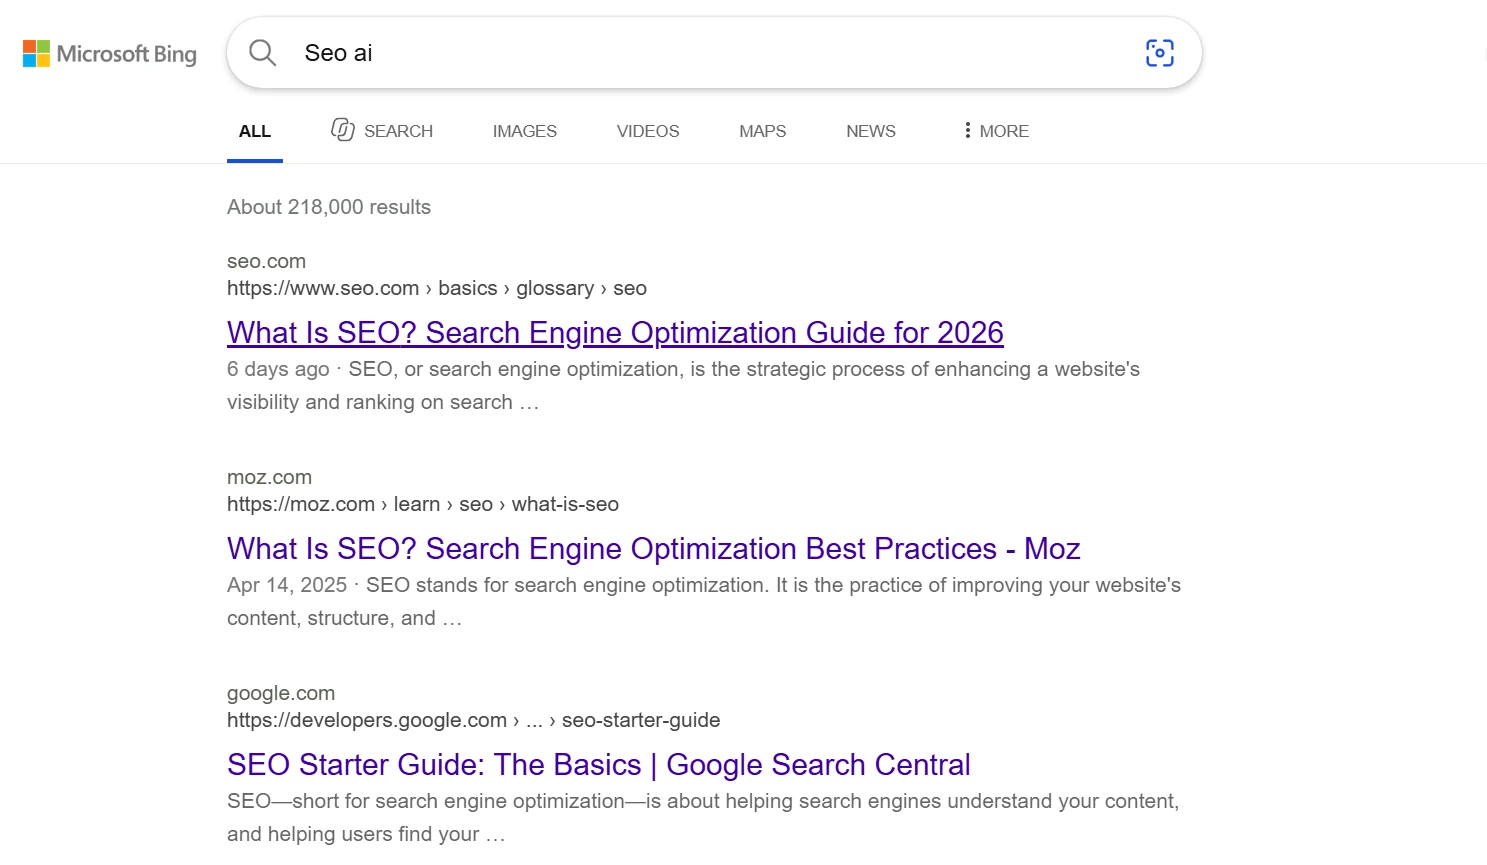This screenshot has height=865, width=1487.
Task: Click the Microsoft Bing logo
Action: coord(110,54)
